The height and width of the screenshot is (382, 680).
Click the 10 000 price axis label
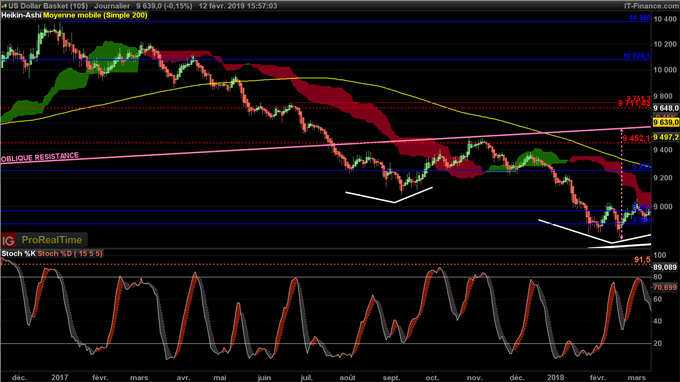(x=665, y=70)
